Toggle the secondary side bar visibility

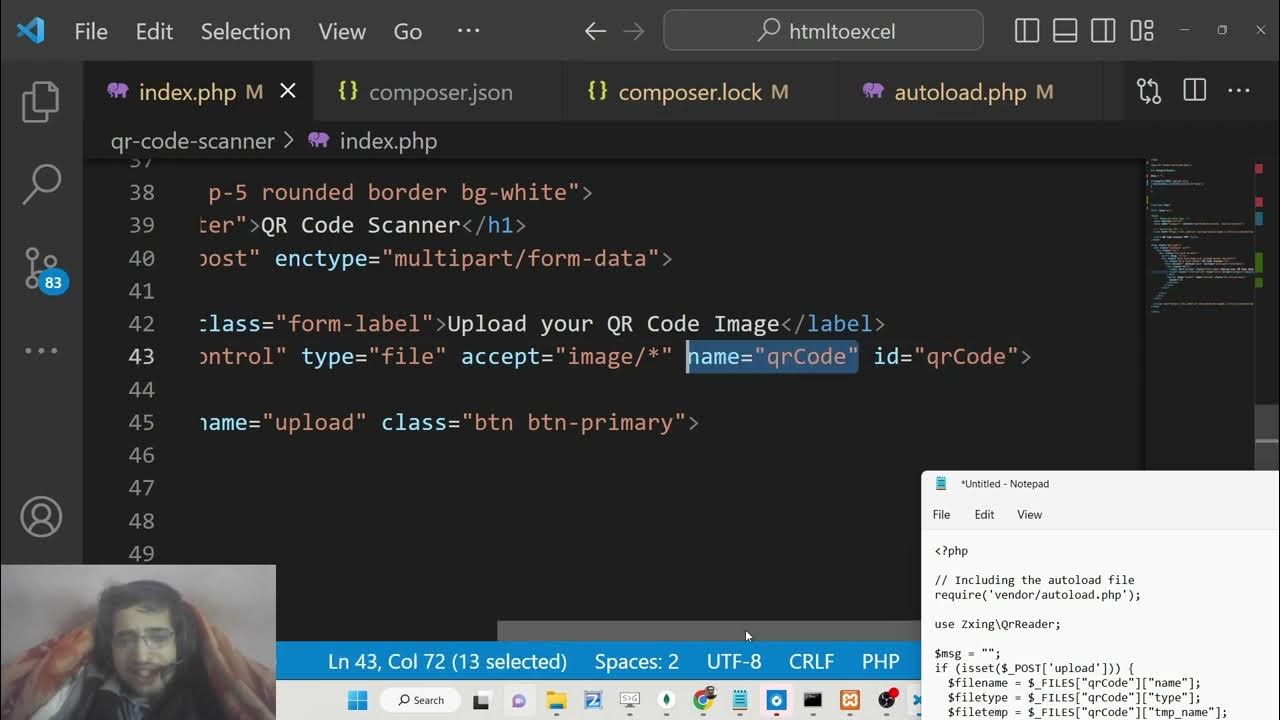point(1103,32)
